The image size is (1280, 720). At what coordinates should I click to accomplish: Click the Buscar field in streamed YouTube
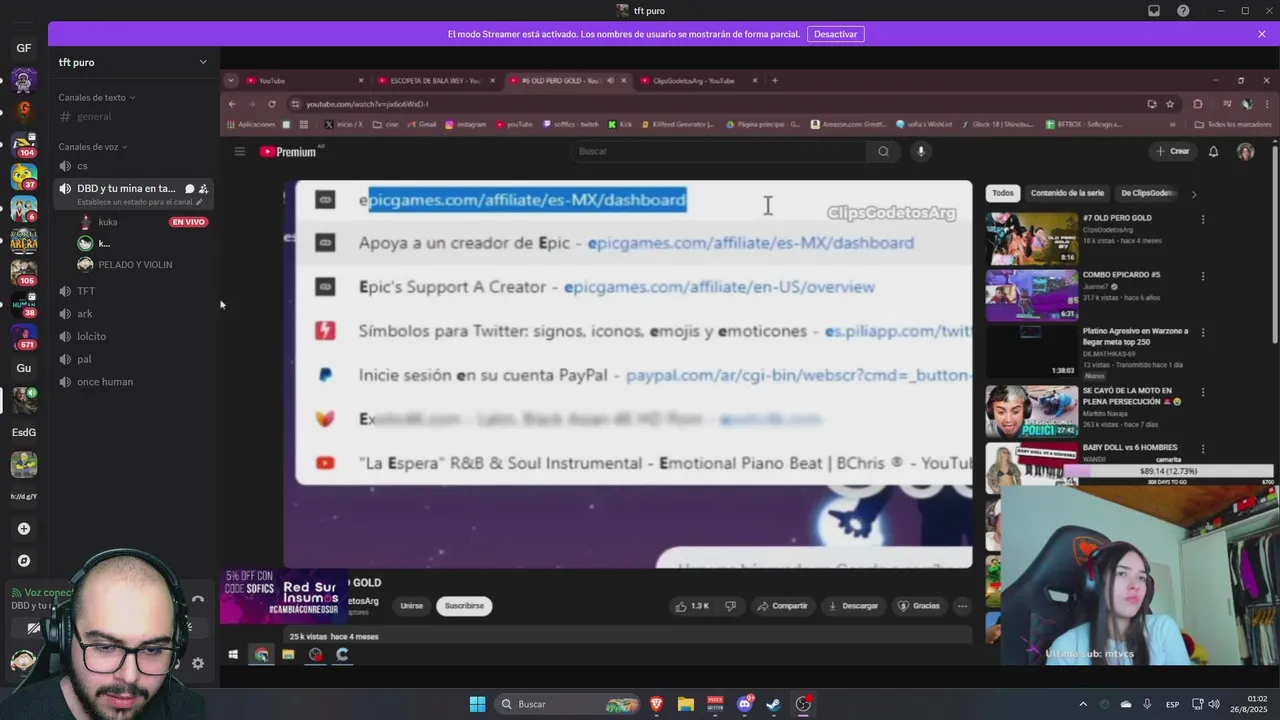(x=720, y=151)
